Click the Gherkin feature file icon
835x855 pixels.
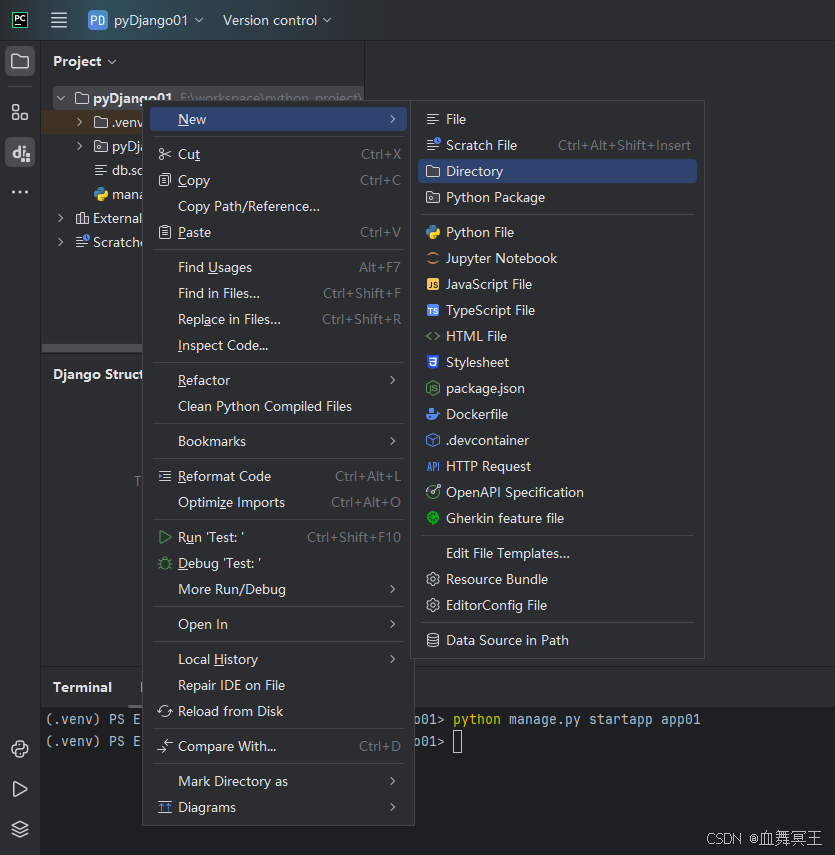coord(433,519)
